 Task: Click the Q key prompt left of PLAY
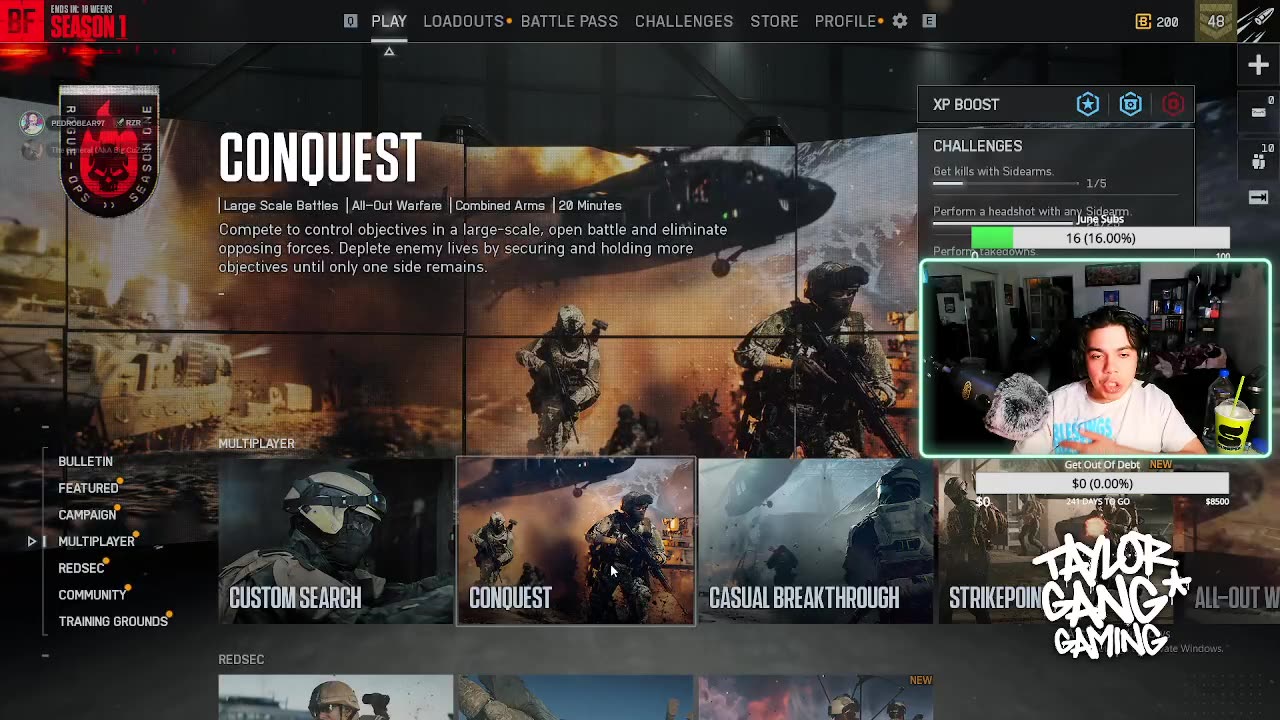pos(350,21)
